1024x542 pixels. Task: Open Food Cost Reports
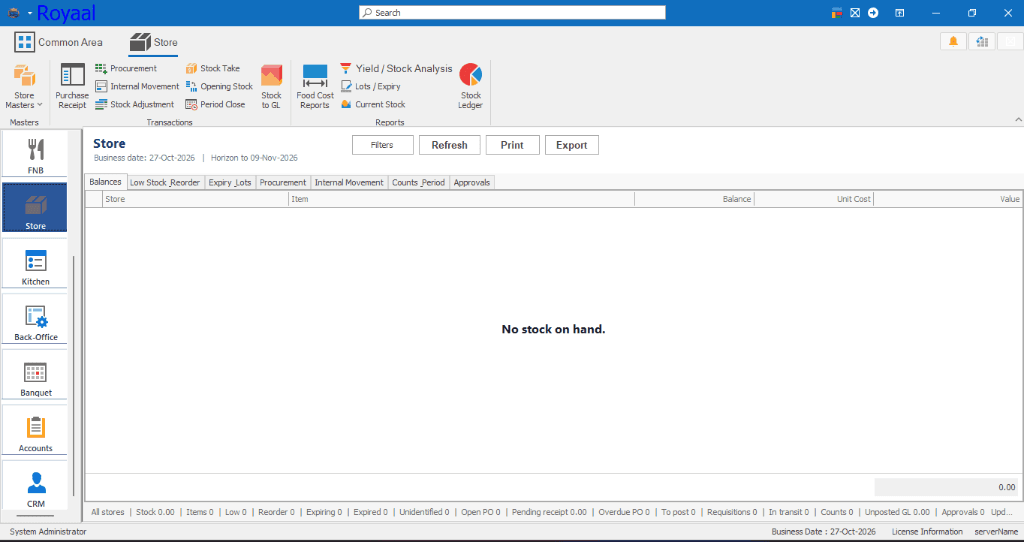[315, 86]
